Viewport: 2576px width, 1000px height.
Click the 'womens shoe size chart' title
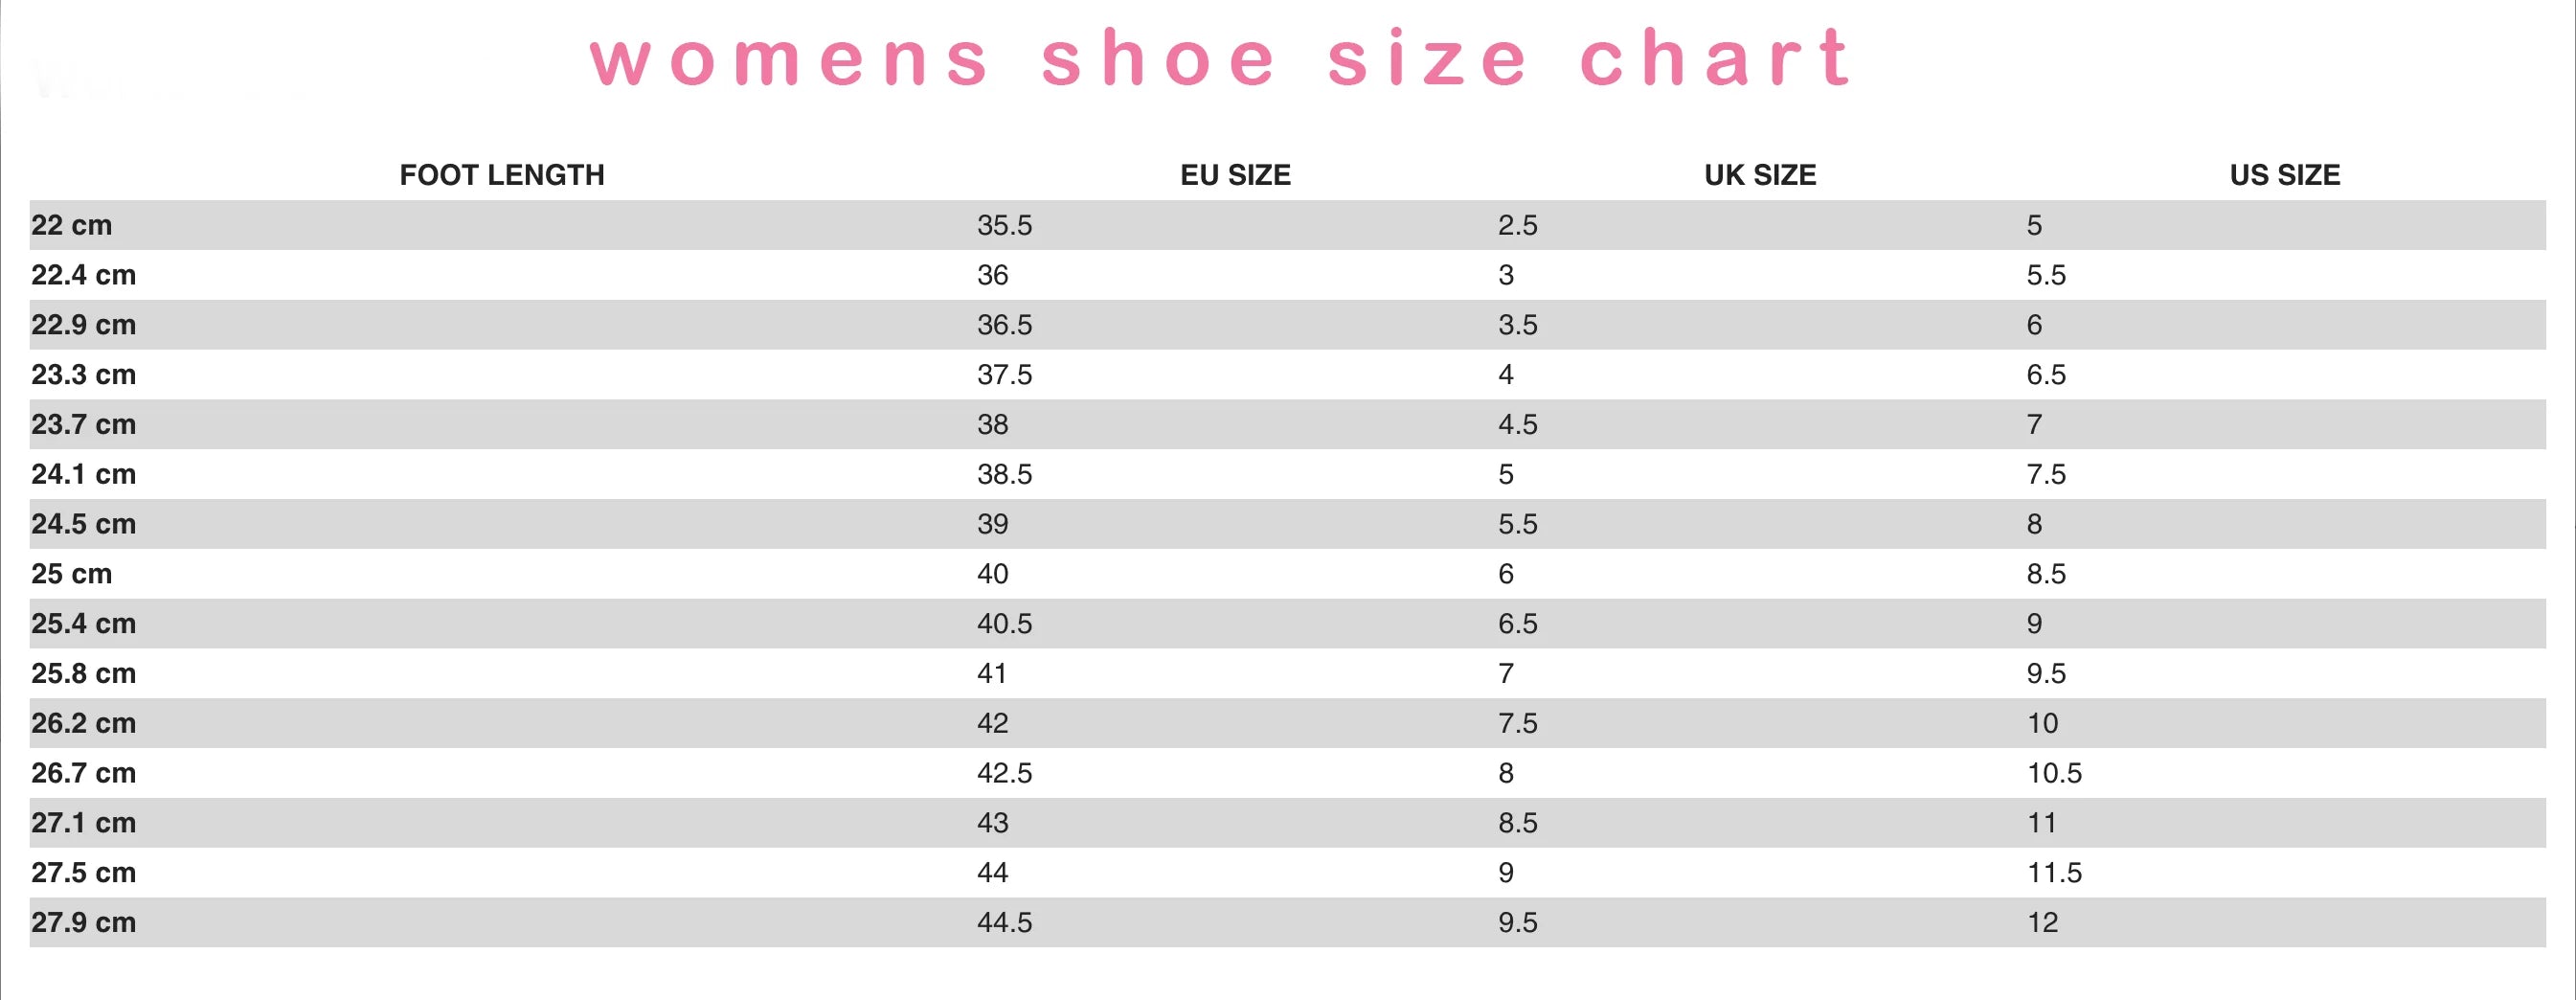[1220, 58]
